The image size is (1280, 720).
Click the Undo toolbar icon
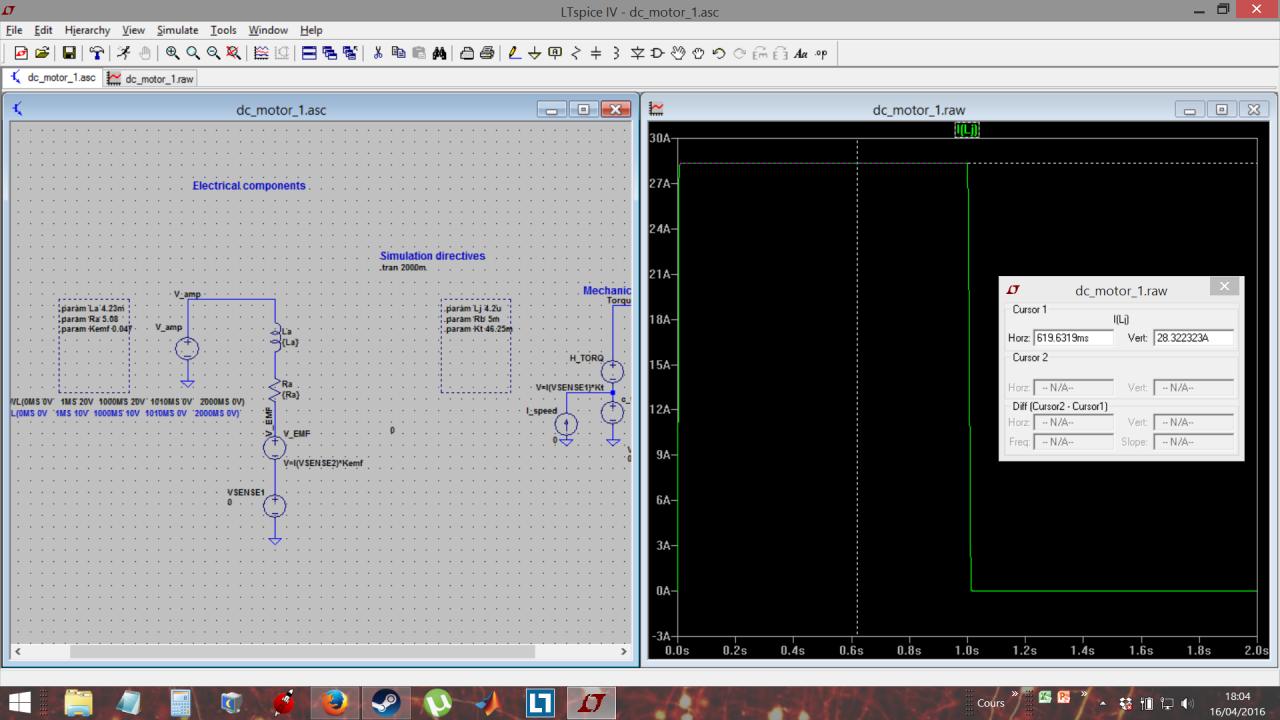(x=718, y=53)
